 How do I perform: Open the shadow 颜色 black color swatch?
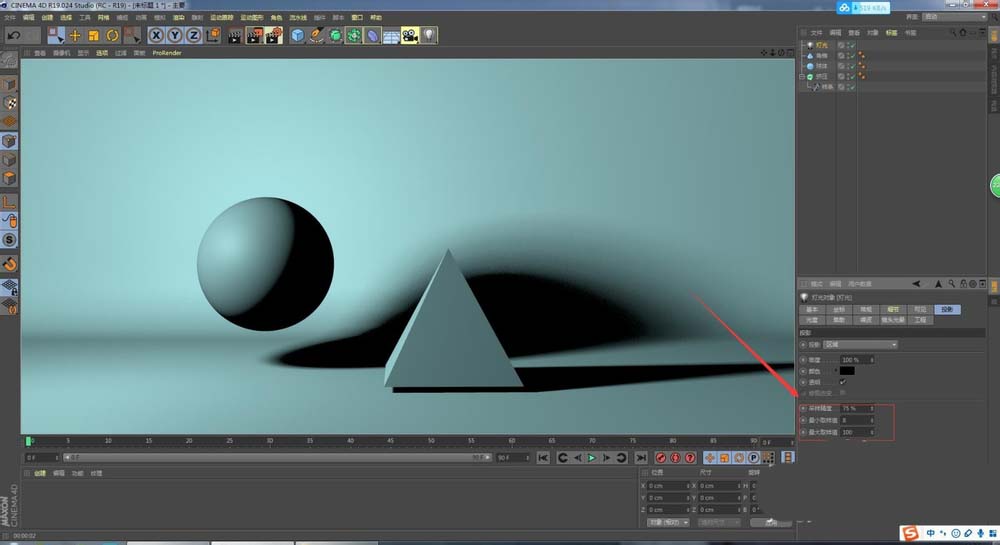(847, 371)
